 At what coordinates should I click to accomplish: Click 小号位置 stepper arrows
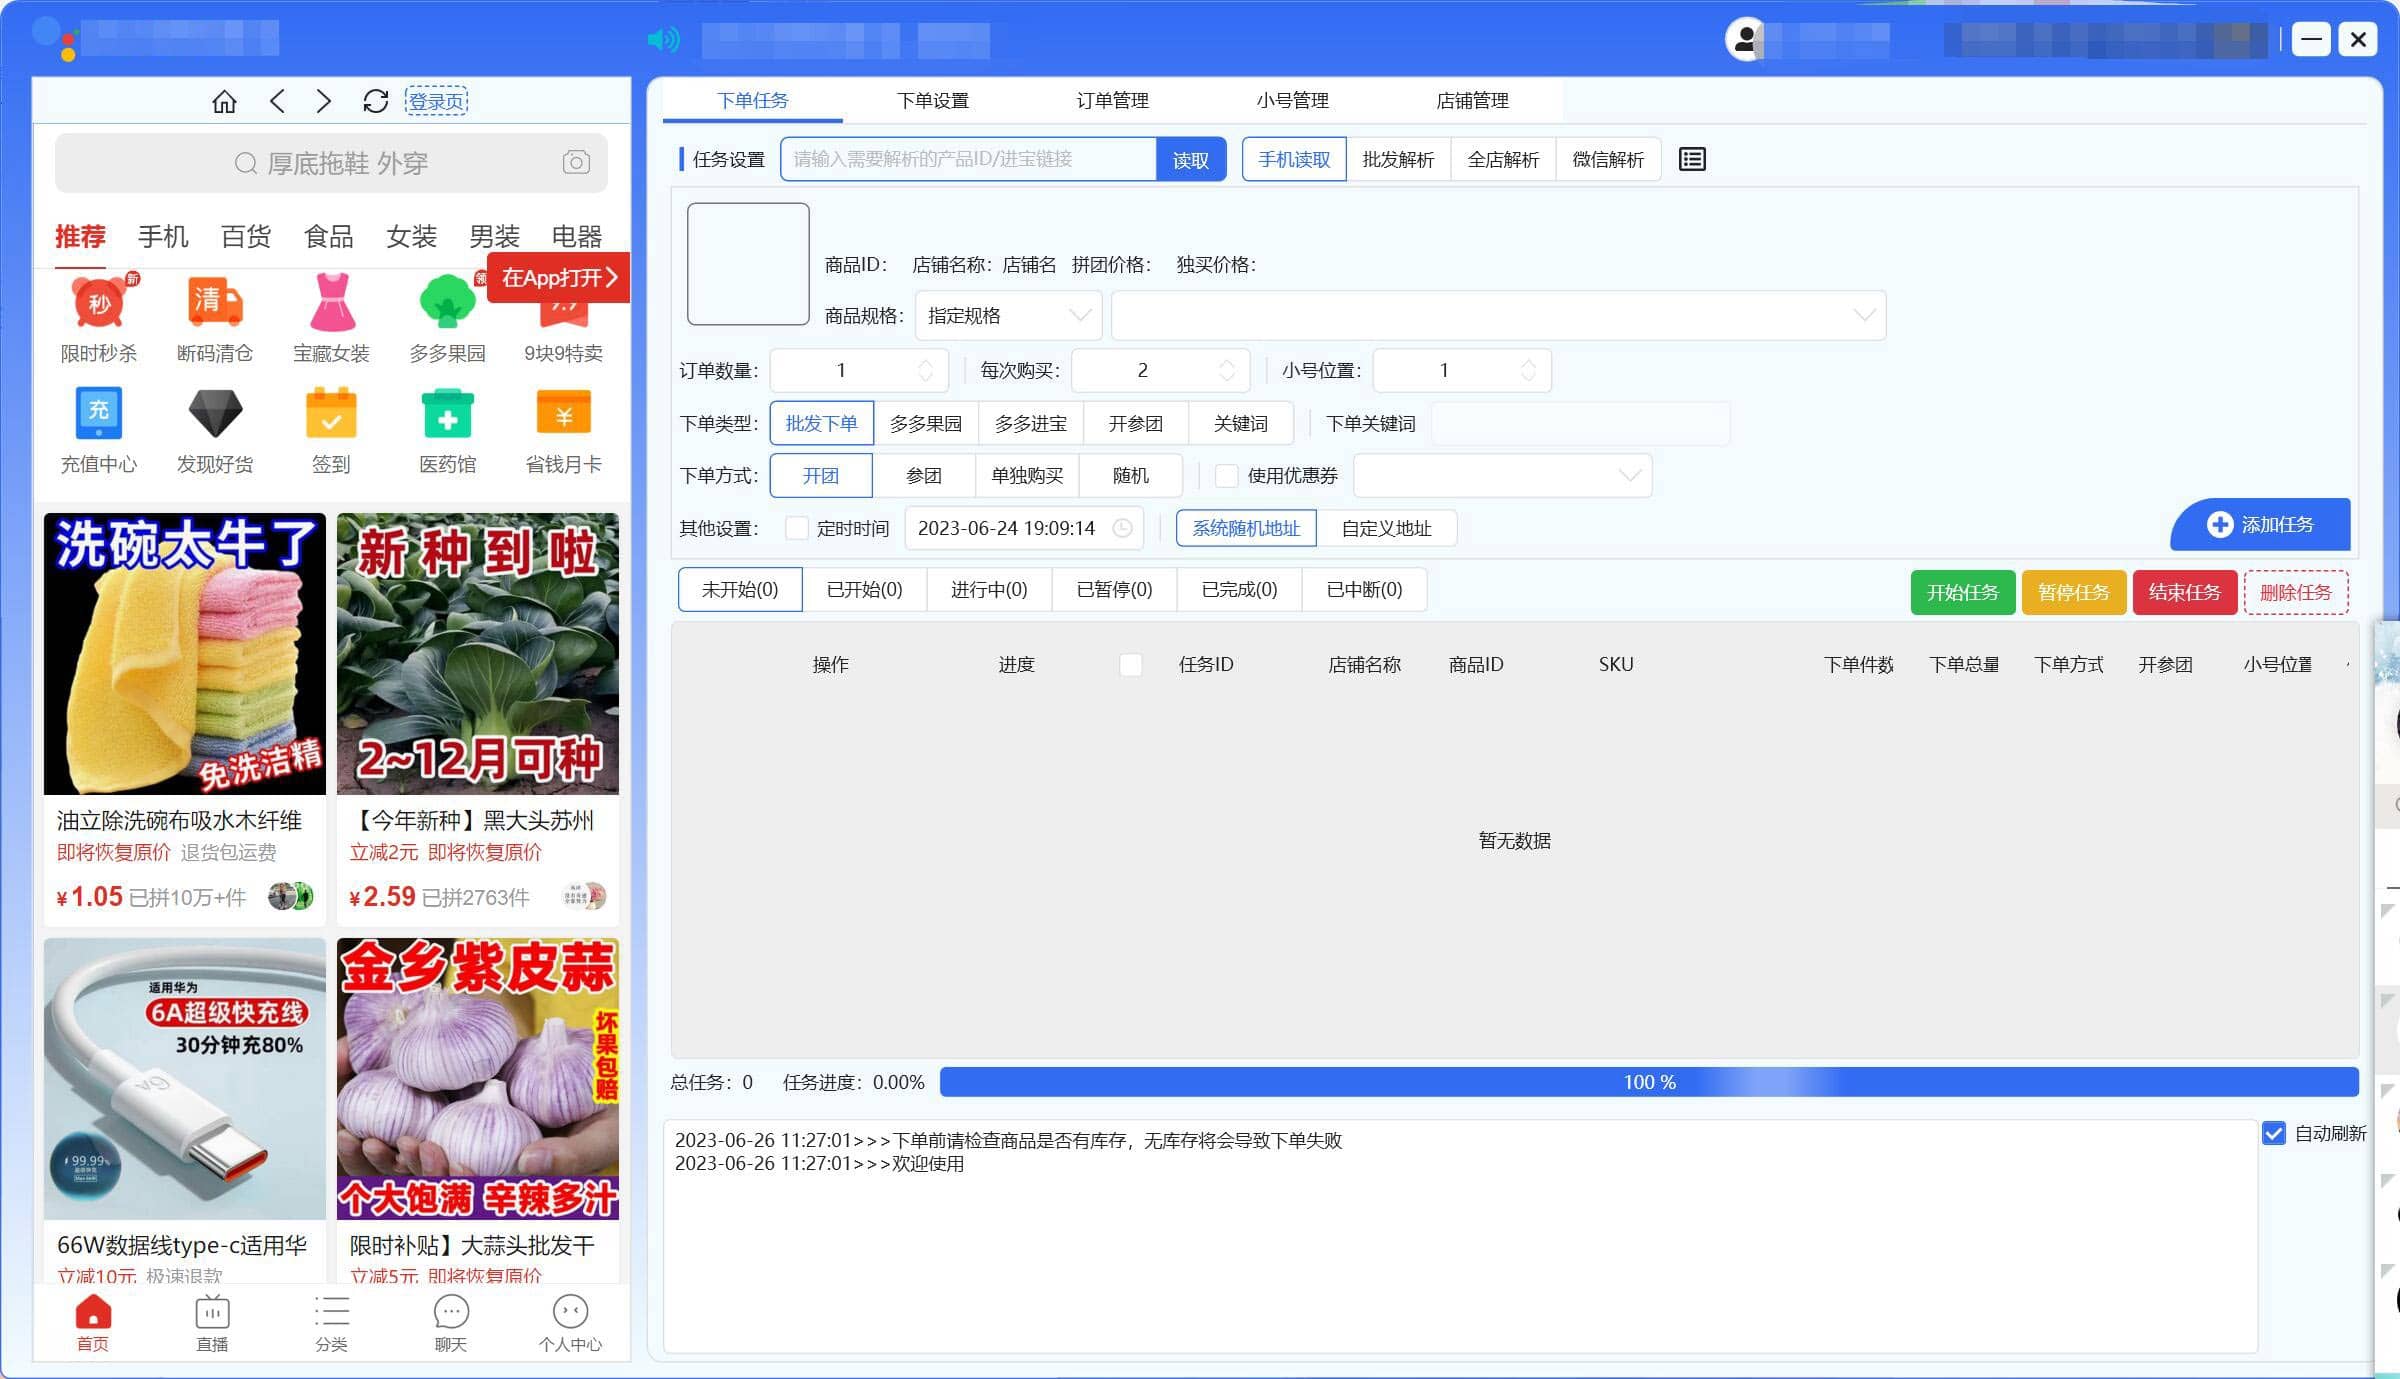click(1528, 371)
